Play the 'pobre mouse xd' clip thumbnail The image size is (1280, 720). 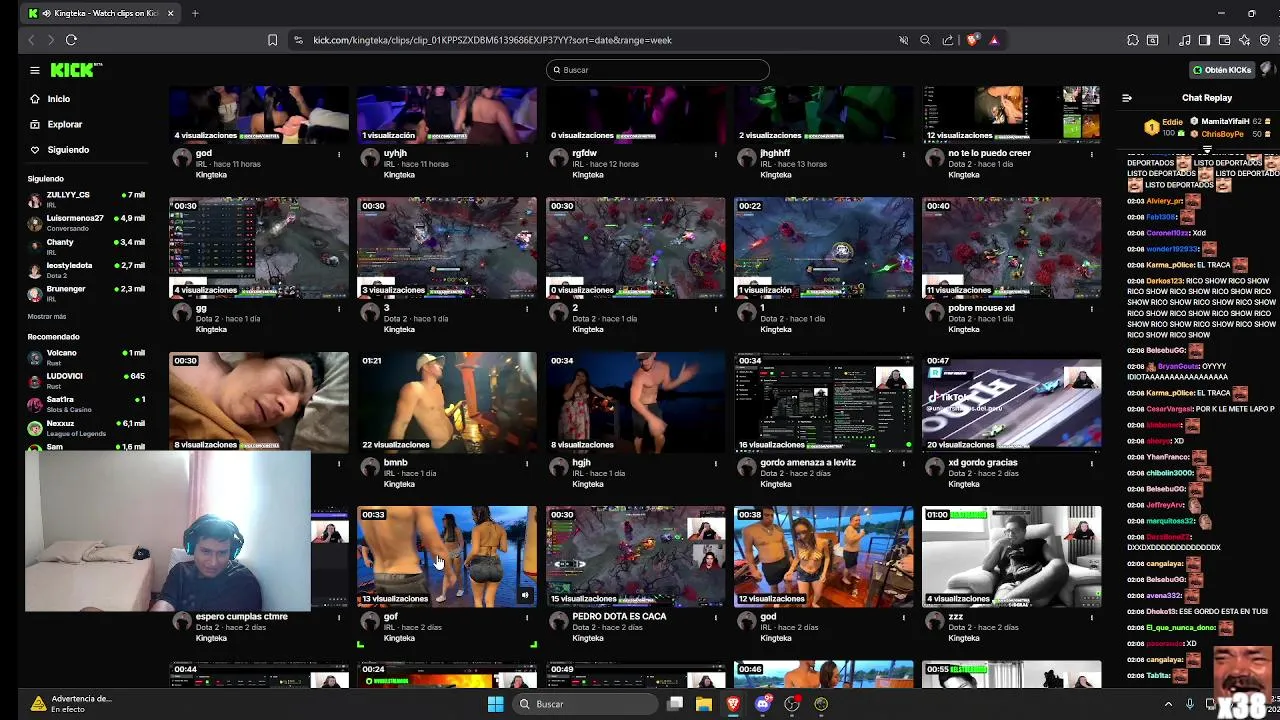click(x=1011, y=247)
